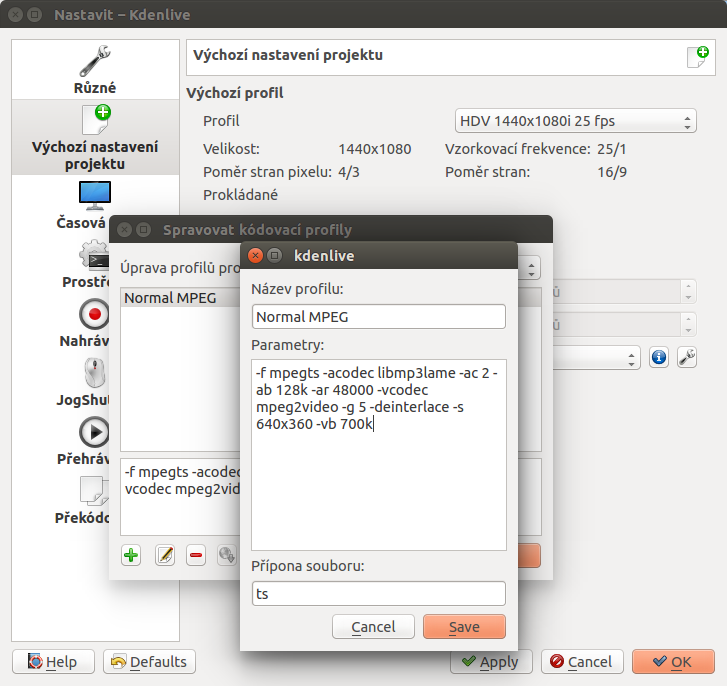Open the Profil HDV 1440x1080i dropdown
Viewport: 727px width, 686px height.
[x=575, y=121]
